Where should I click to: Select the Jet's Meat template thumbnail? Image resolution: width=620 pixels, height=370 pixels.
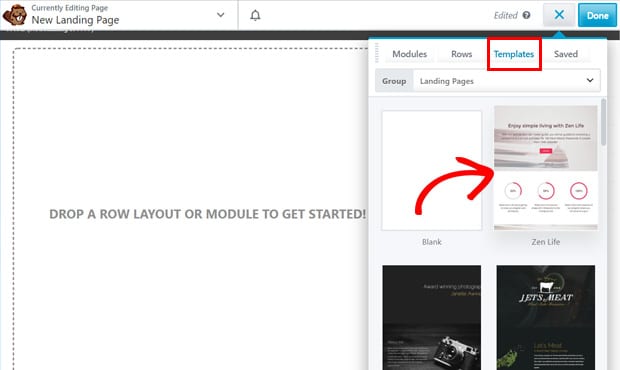coord(546,317)
